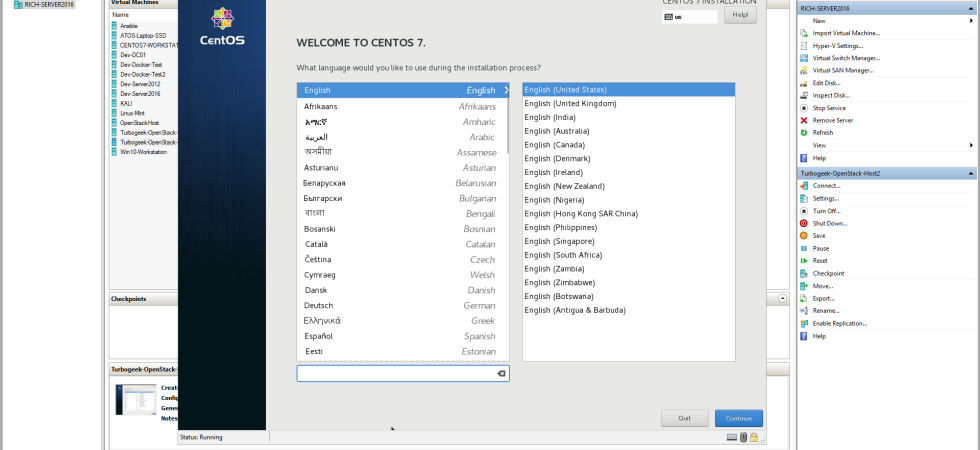Select Català language
Screen dimensions: 980x450
click(x=403, y=244)
